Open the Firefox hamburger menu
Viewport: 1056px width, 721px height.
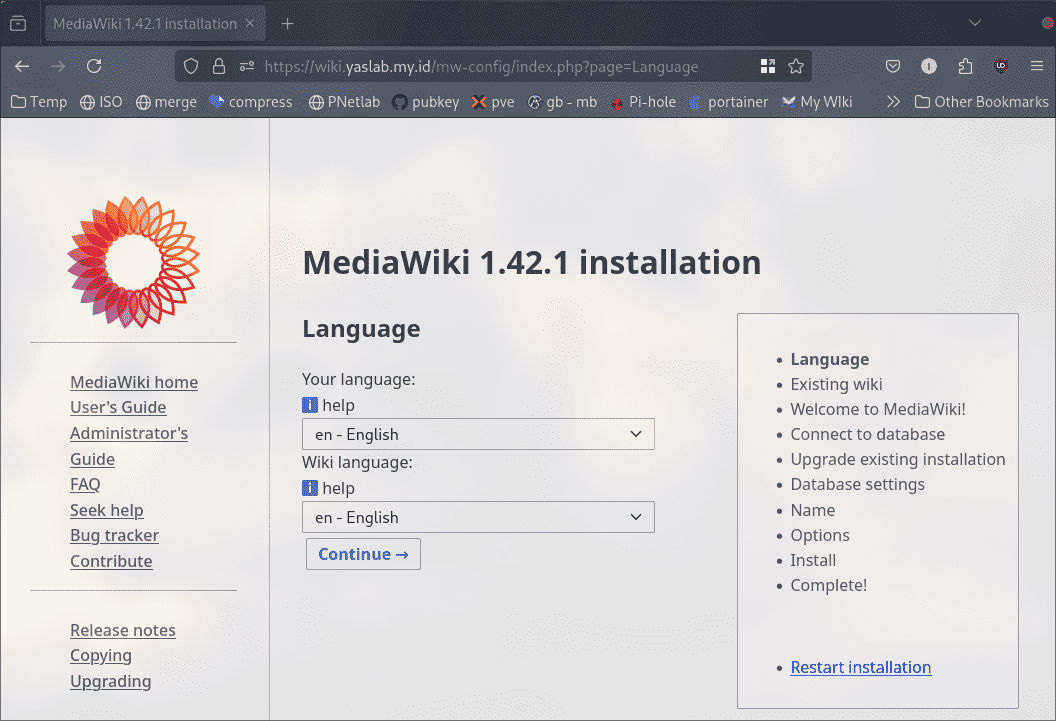click(x=1037, y=66)
